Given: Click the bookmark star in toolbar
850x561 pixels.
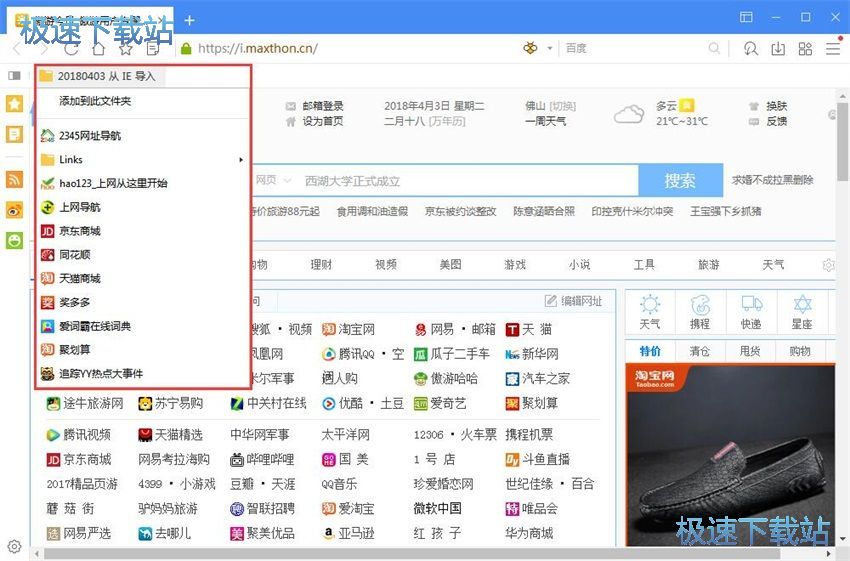Looking at the screenshot, I should pos(126,49).
